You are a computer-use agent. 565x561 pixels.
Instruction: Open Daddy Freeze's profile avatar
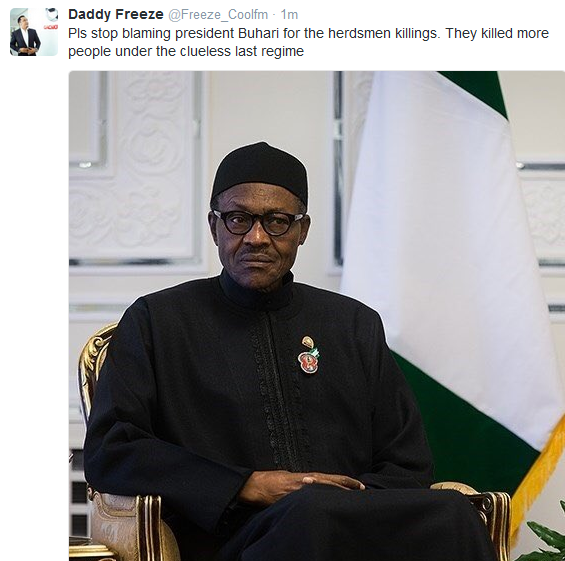34,32
